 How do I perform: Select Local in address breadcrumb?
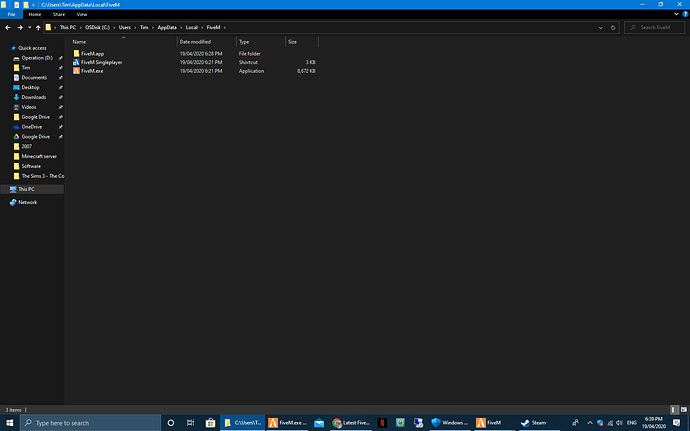coord(191,27)
